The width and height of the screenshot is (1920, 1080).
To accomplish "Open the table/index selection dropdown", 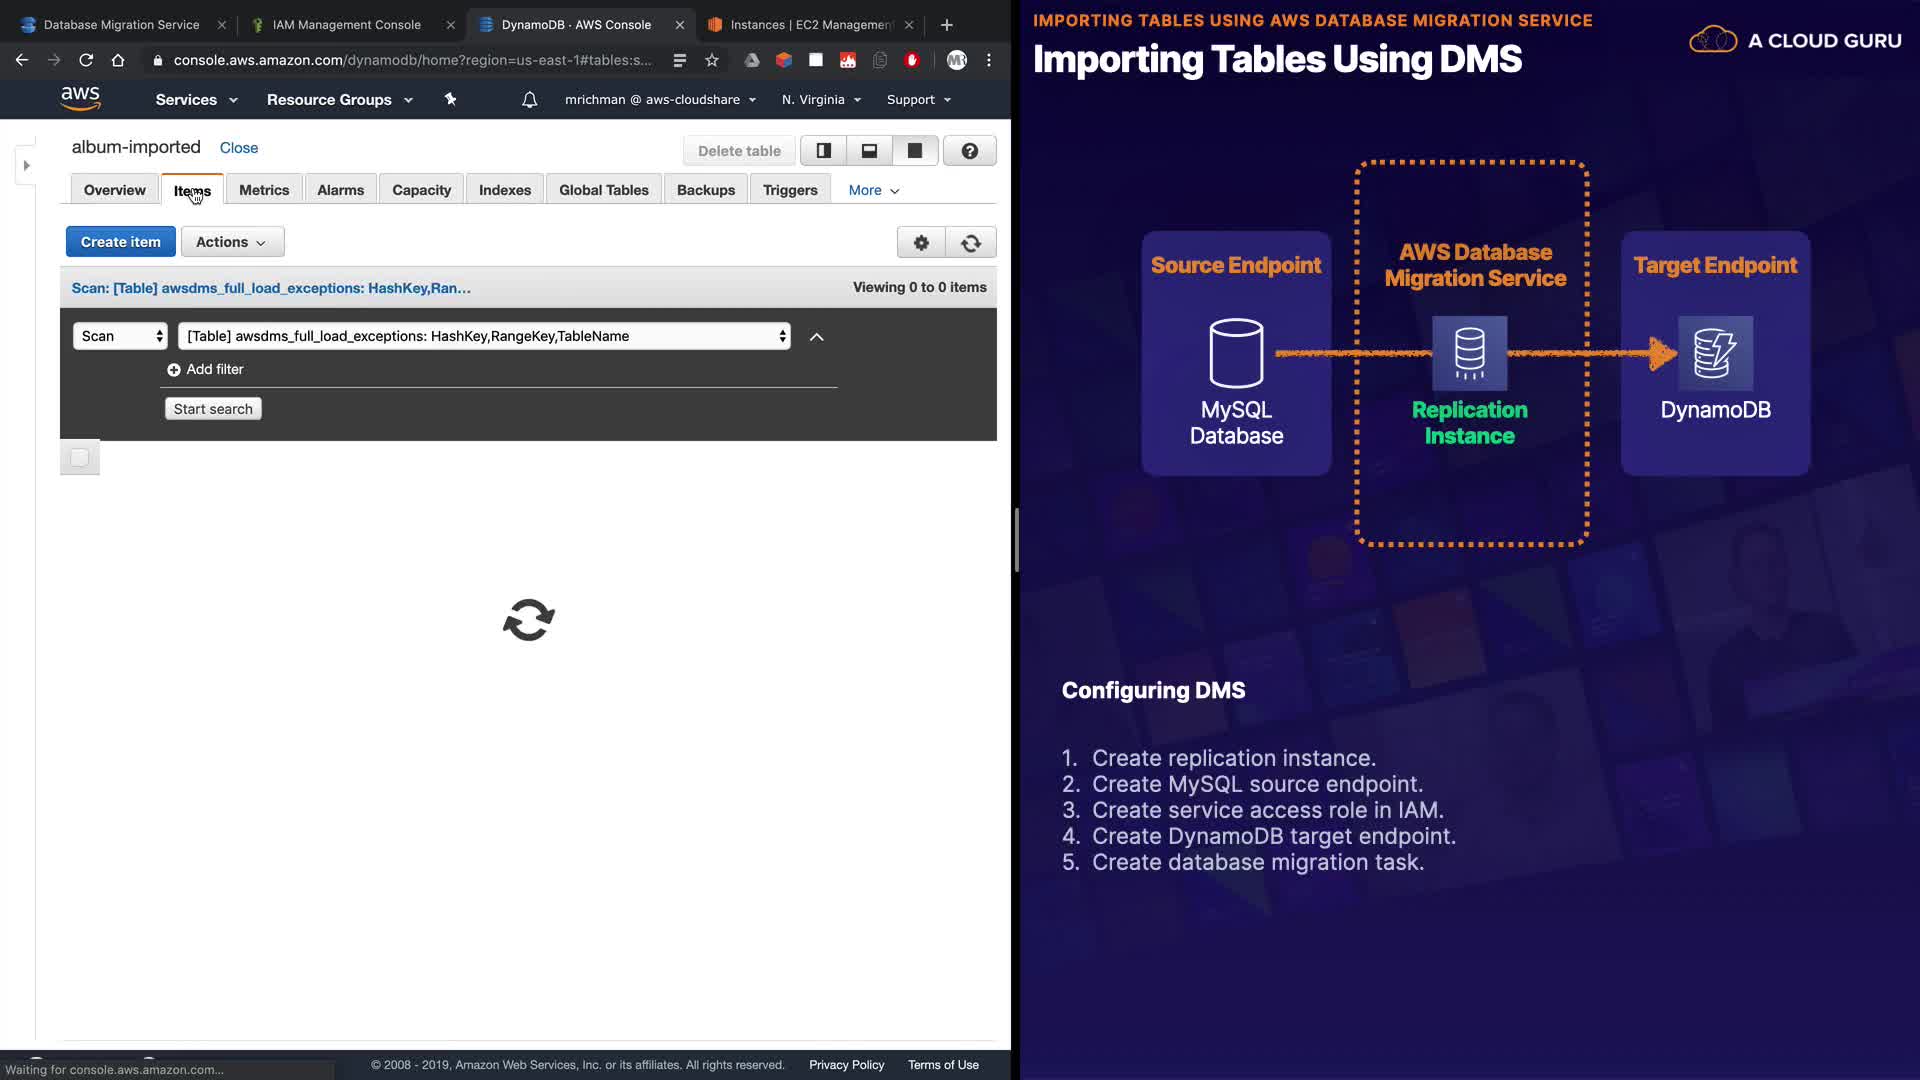I will (484, 336).
